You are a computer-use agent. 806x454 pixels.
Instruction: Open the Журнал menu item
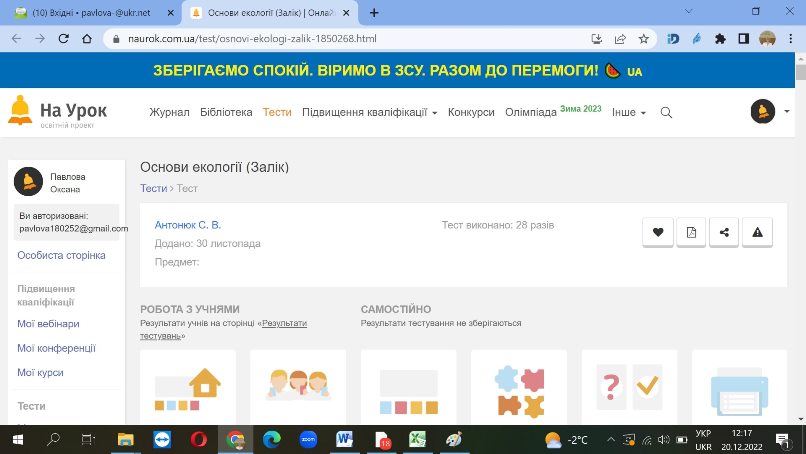coord(169,112)
